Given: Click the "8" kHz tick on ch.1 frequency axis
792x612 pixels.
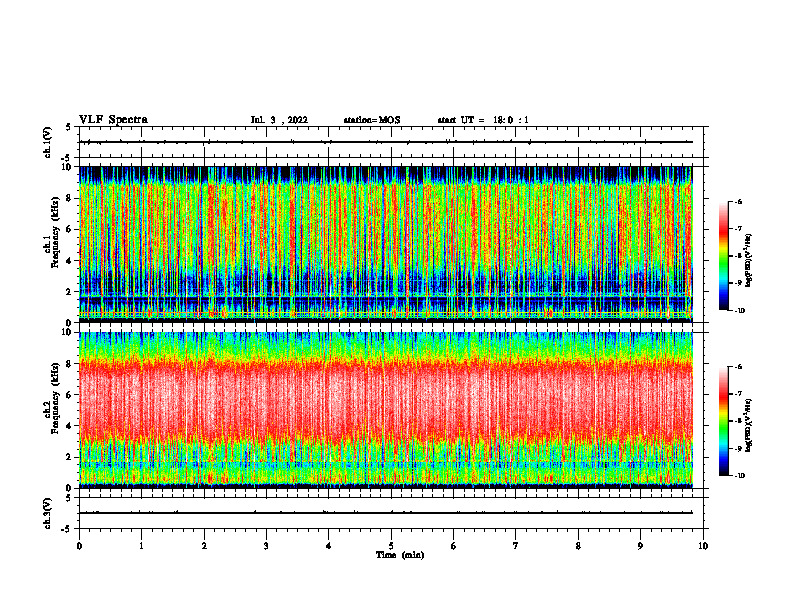Looking at the screenshot, I should (70, 198).
